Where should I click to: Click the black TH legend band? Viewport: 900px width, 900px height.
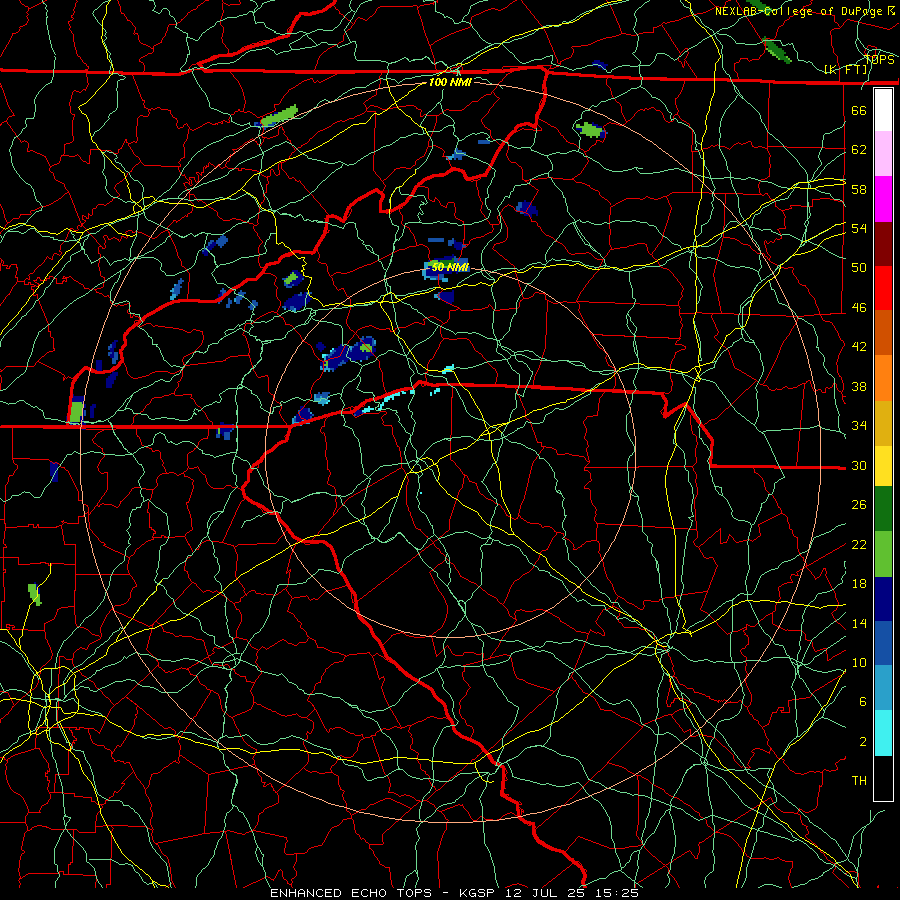(x=883, y=778)
